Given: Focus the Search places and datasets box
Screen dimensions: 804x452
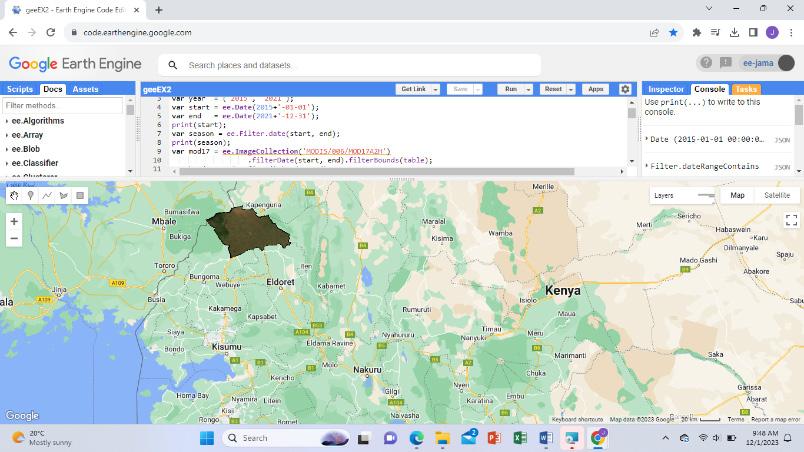Looking at the screenshot, I should [350, 65].
